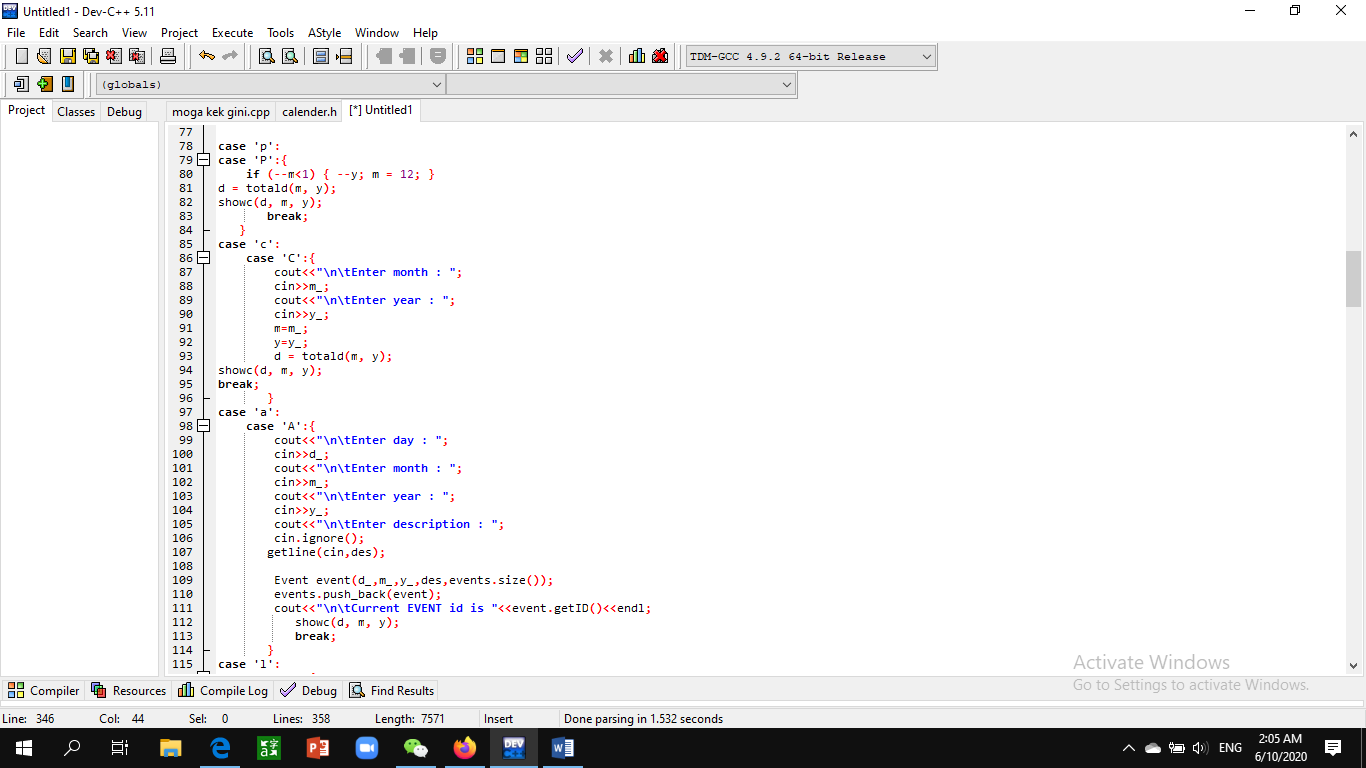
Task: Click the Undo arrow icon
Action: (207, 56)
